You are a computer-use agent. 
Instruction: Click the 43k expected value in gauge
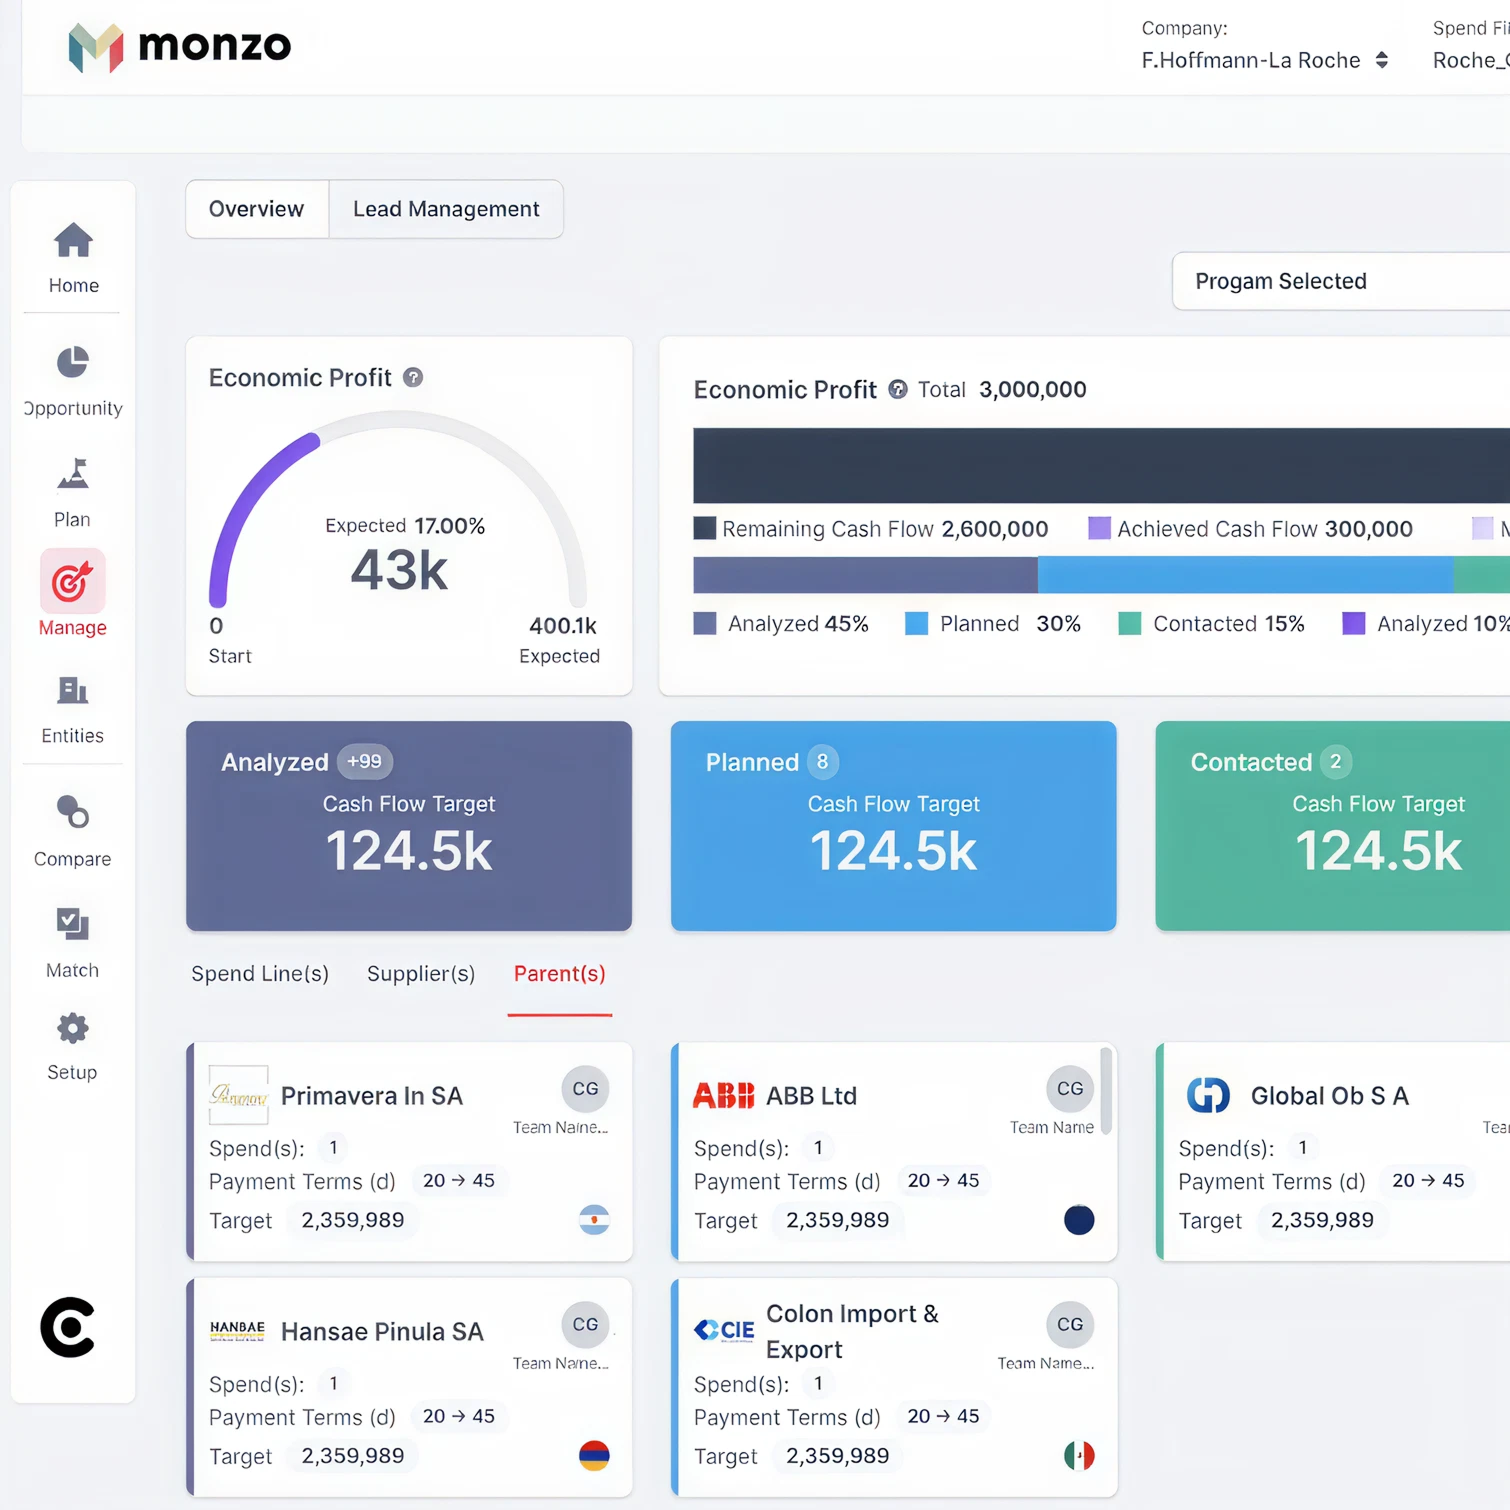[x=399, y=571]
